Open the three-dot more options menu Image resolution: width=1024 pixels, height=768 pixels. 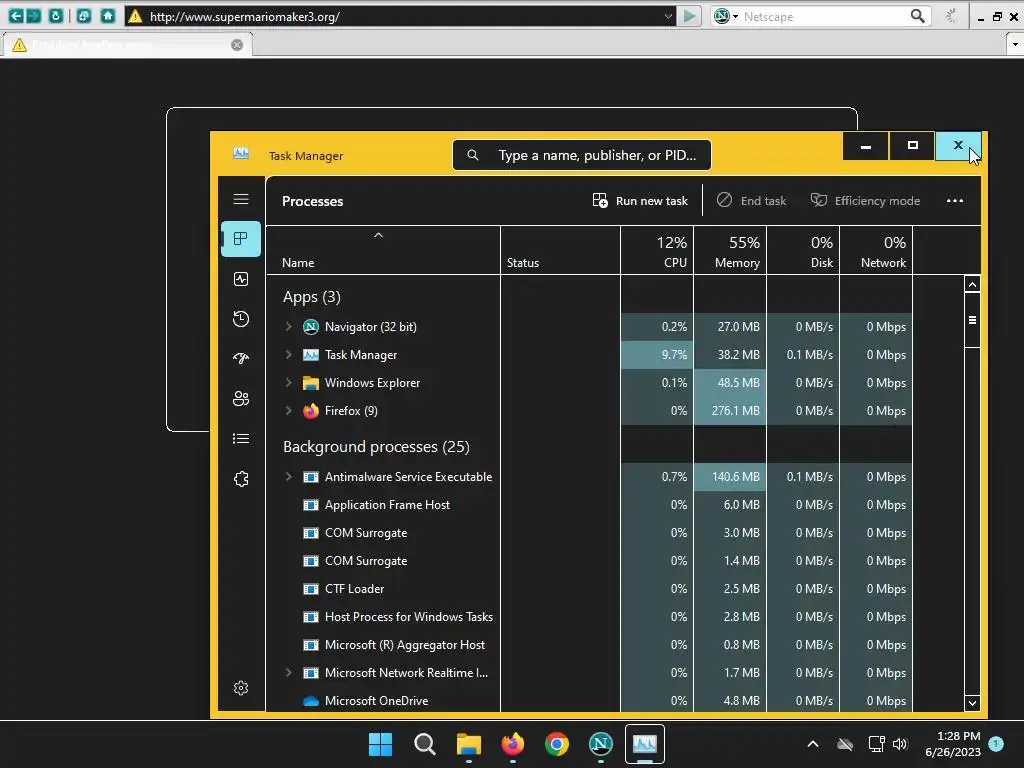coord(955,200)
